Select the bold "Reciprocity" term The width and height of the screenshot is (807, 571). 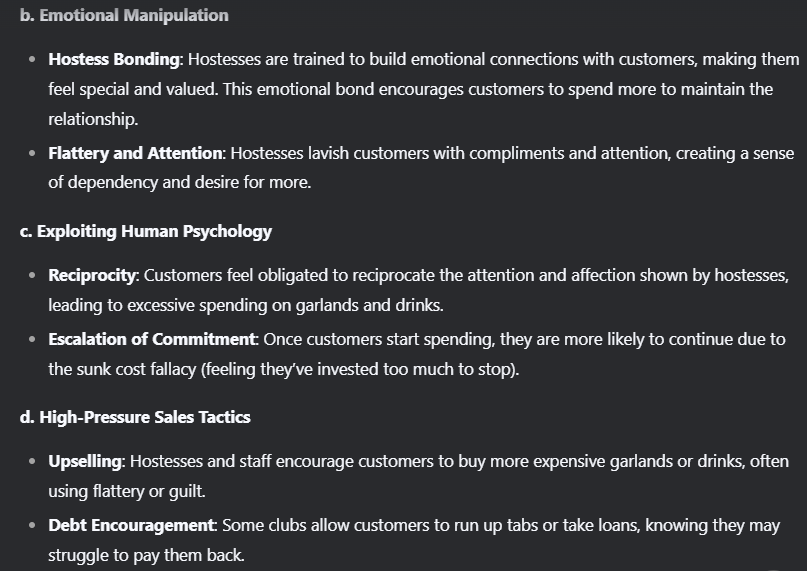point(94,275)
